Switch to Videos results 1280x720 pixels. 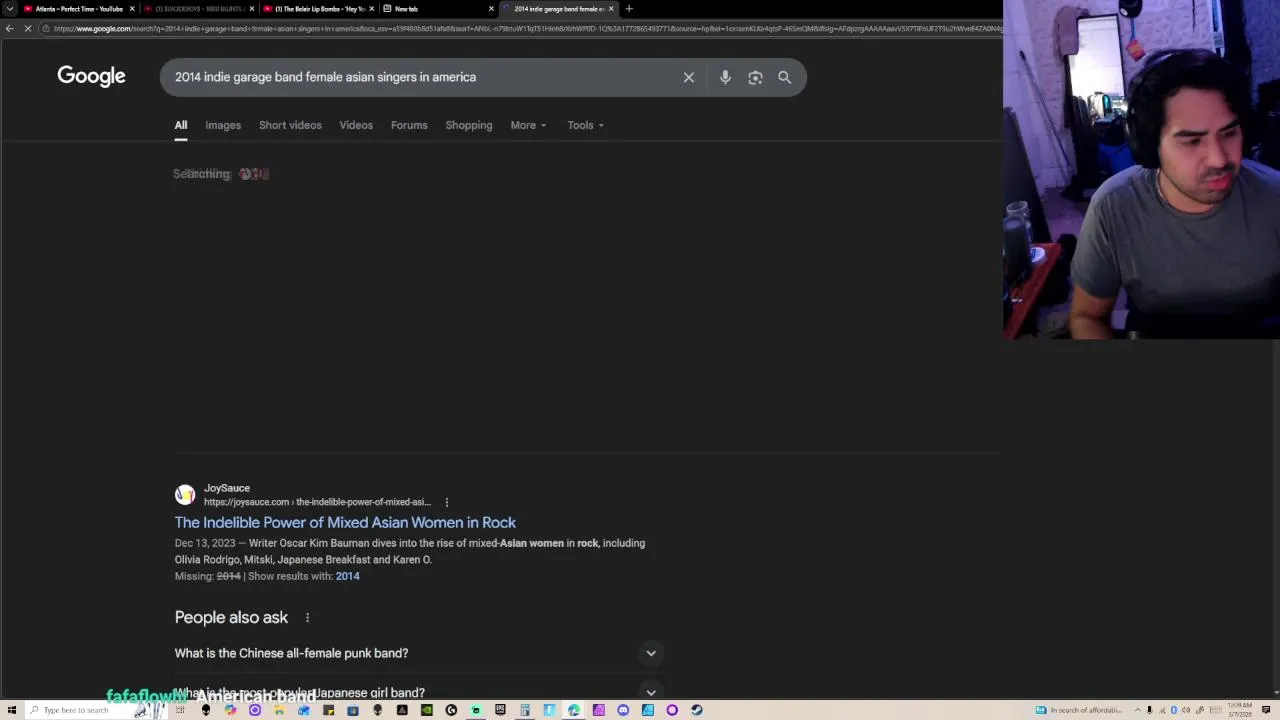coord(356,125)
